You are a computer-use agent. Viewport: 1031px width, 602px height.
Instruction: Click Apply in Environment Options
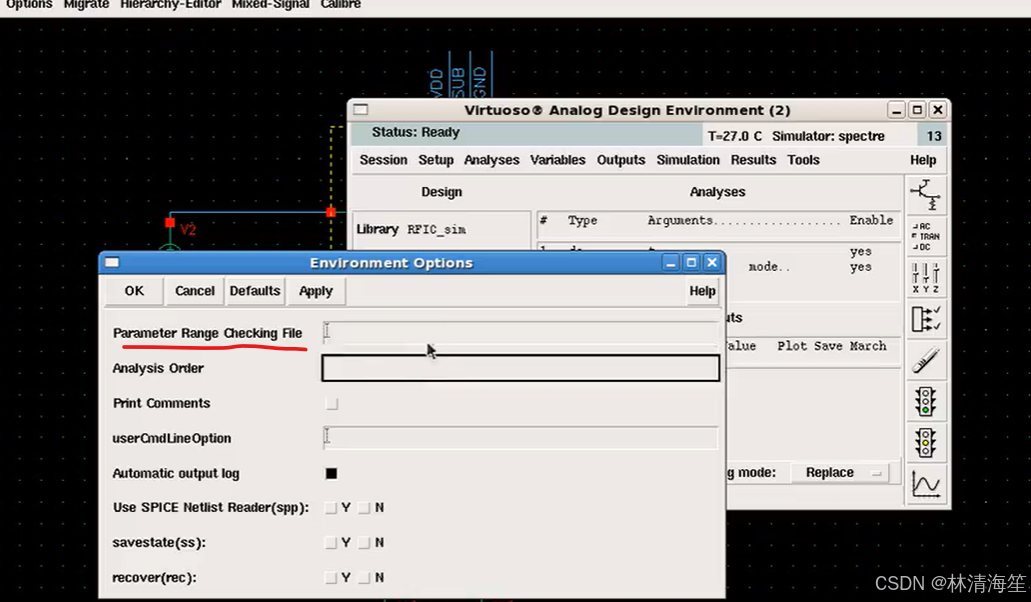(x=316, y=290)
